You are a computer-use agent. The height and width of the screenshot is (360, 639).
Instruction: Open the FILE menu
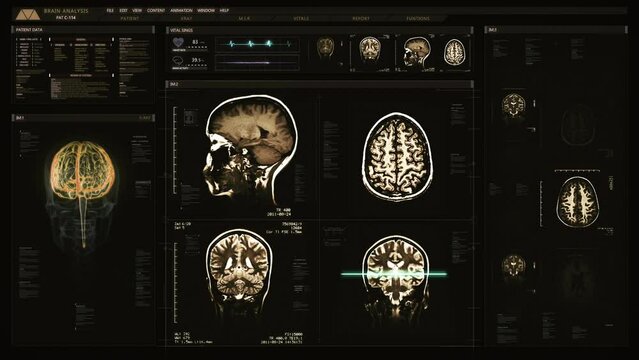(110, 11)
